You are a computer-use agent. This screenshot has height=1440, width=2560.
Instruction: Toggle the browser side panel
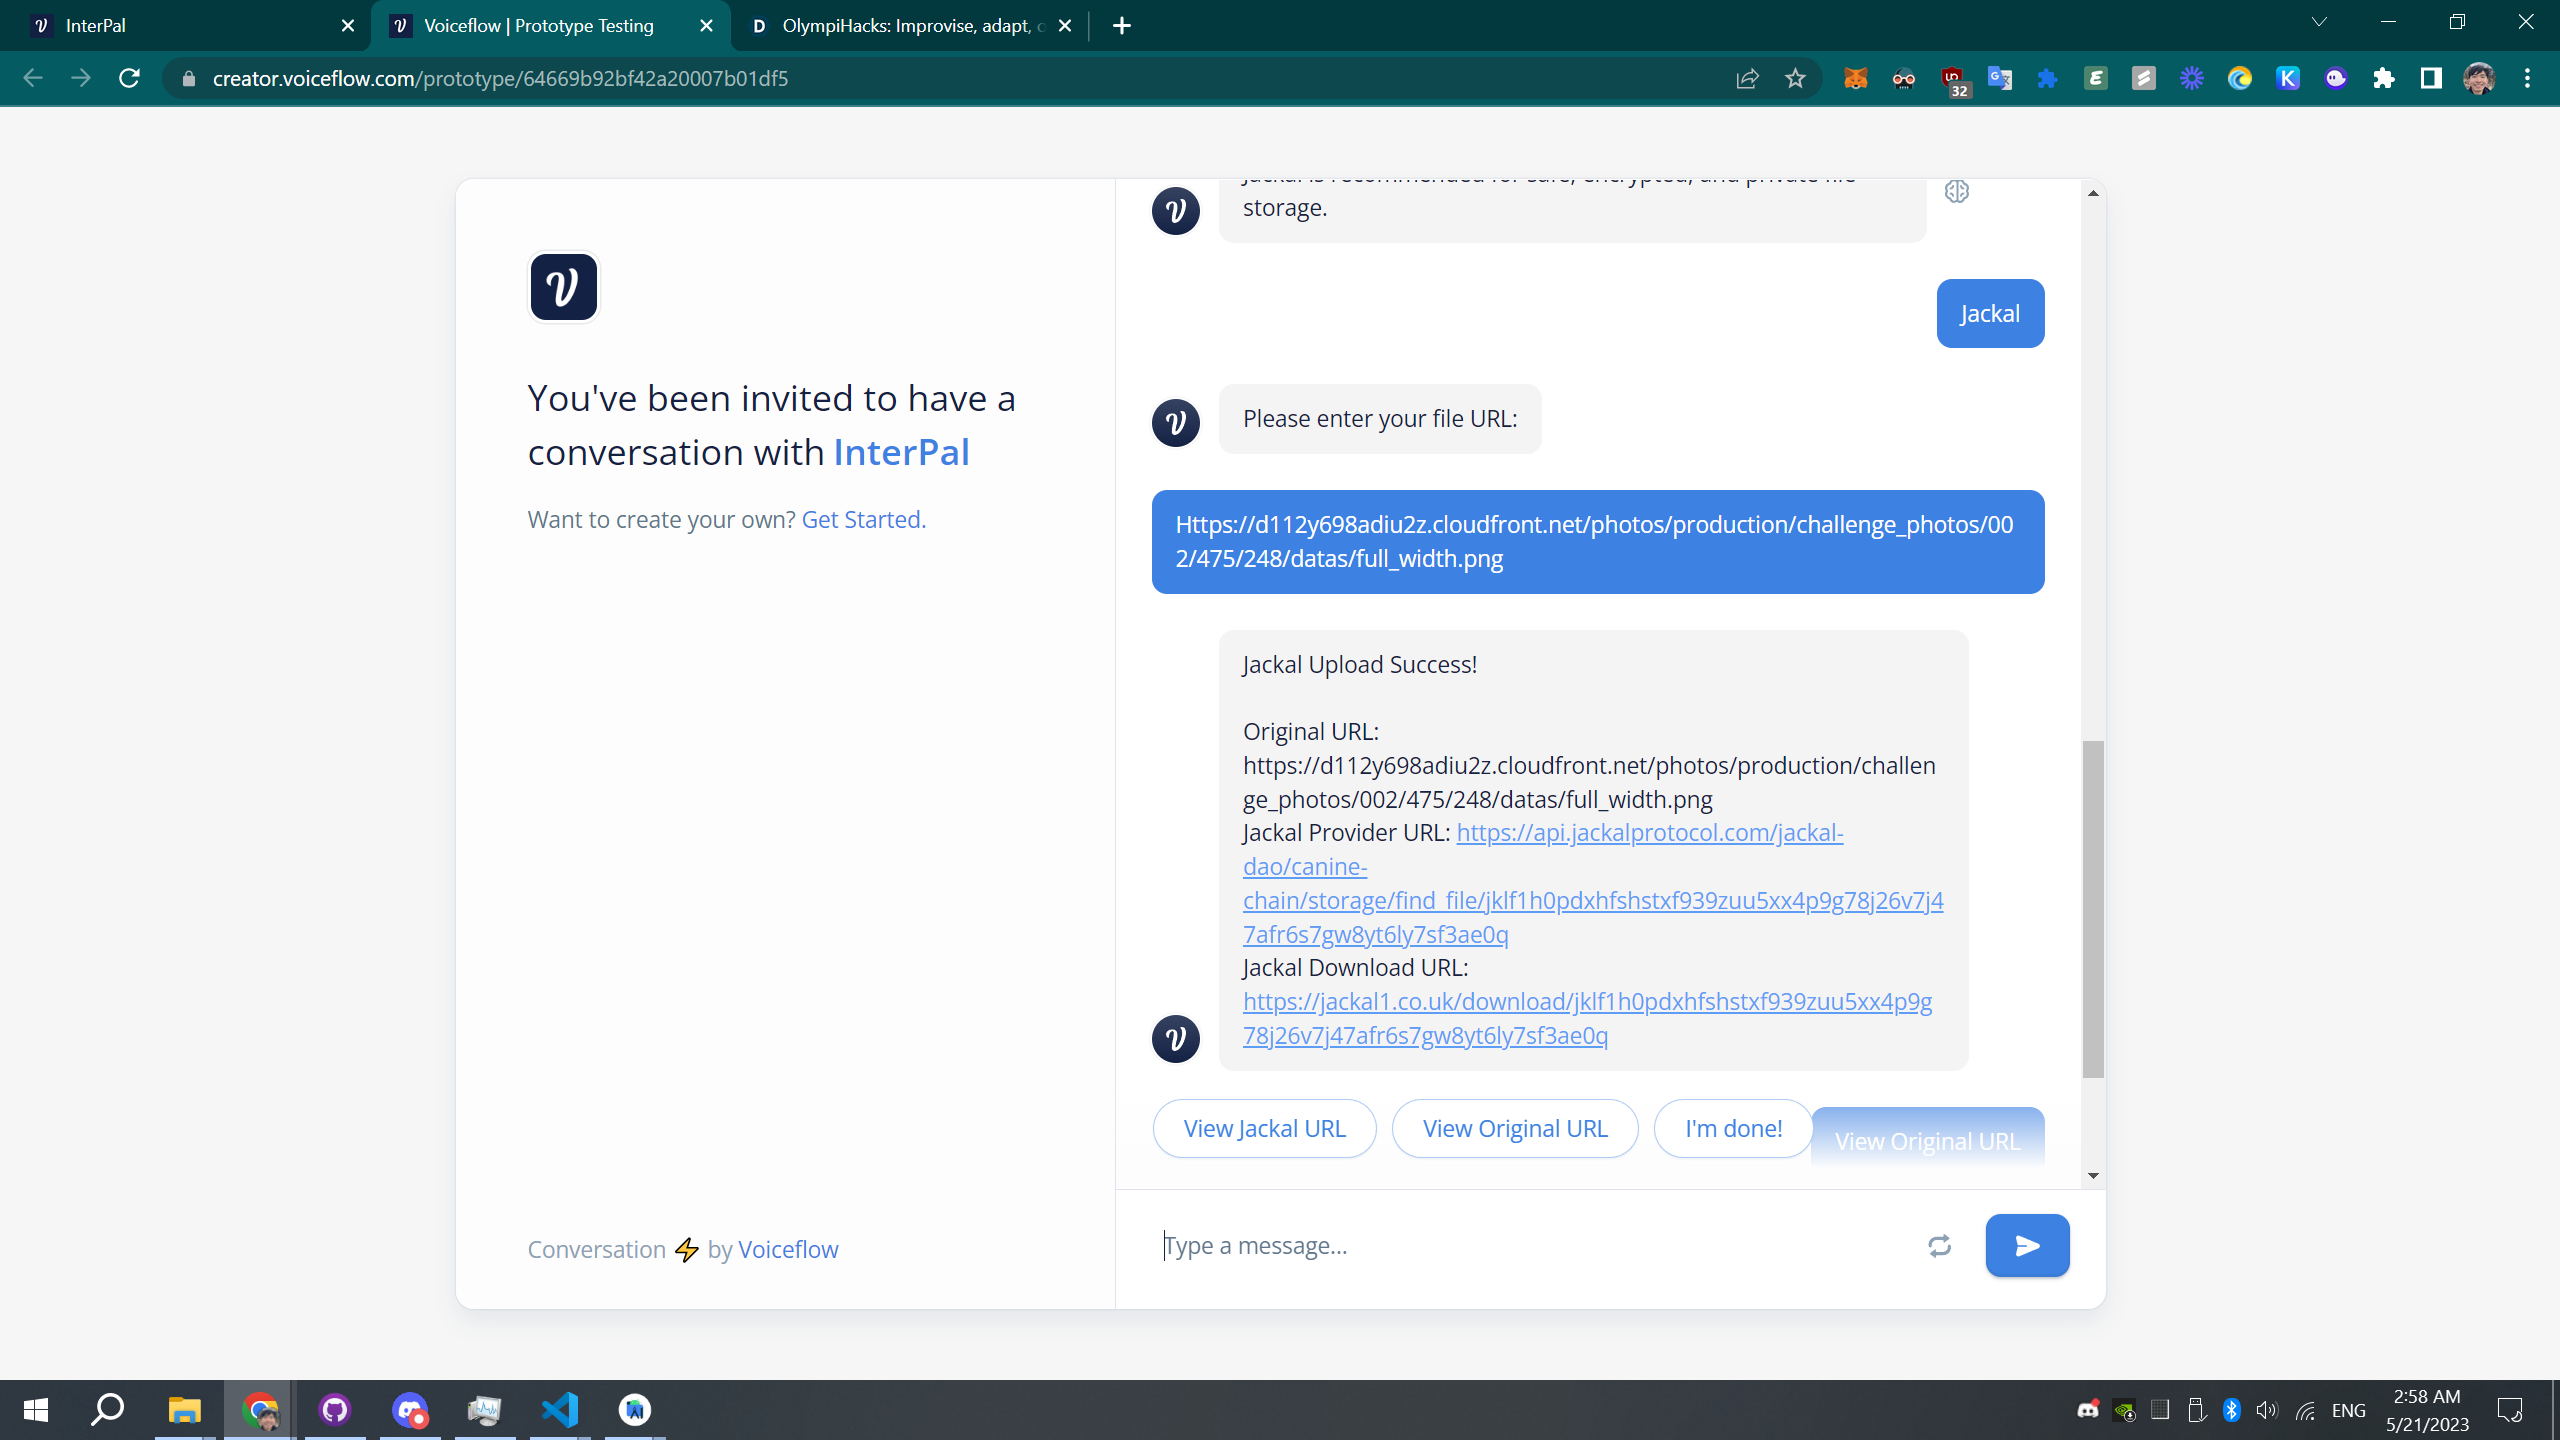tap(2431, 78)
